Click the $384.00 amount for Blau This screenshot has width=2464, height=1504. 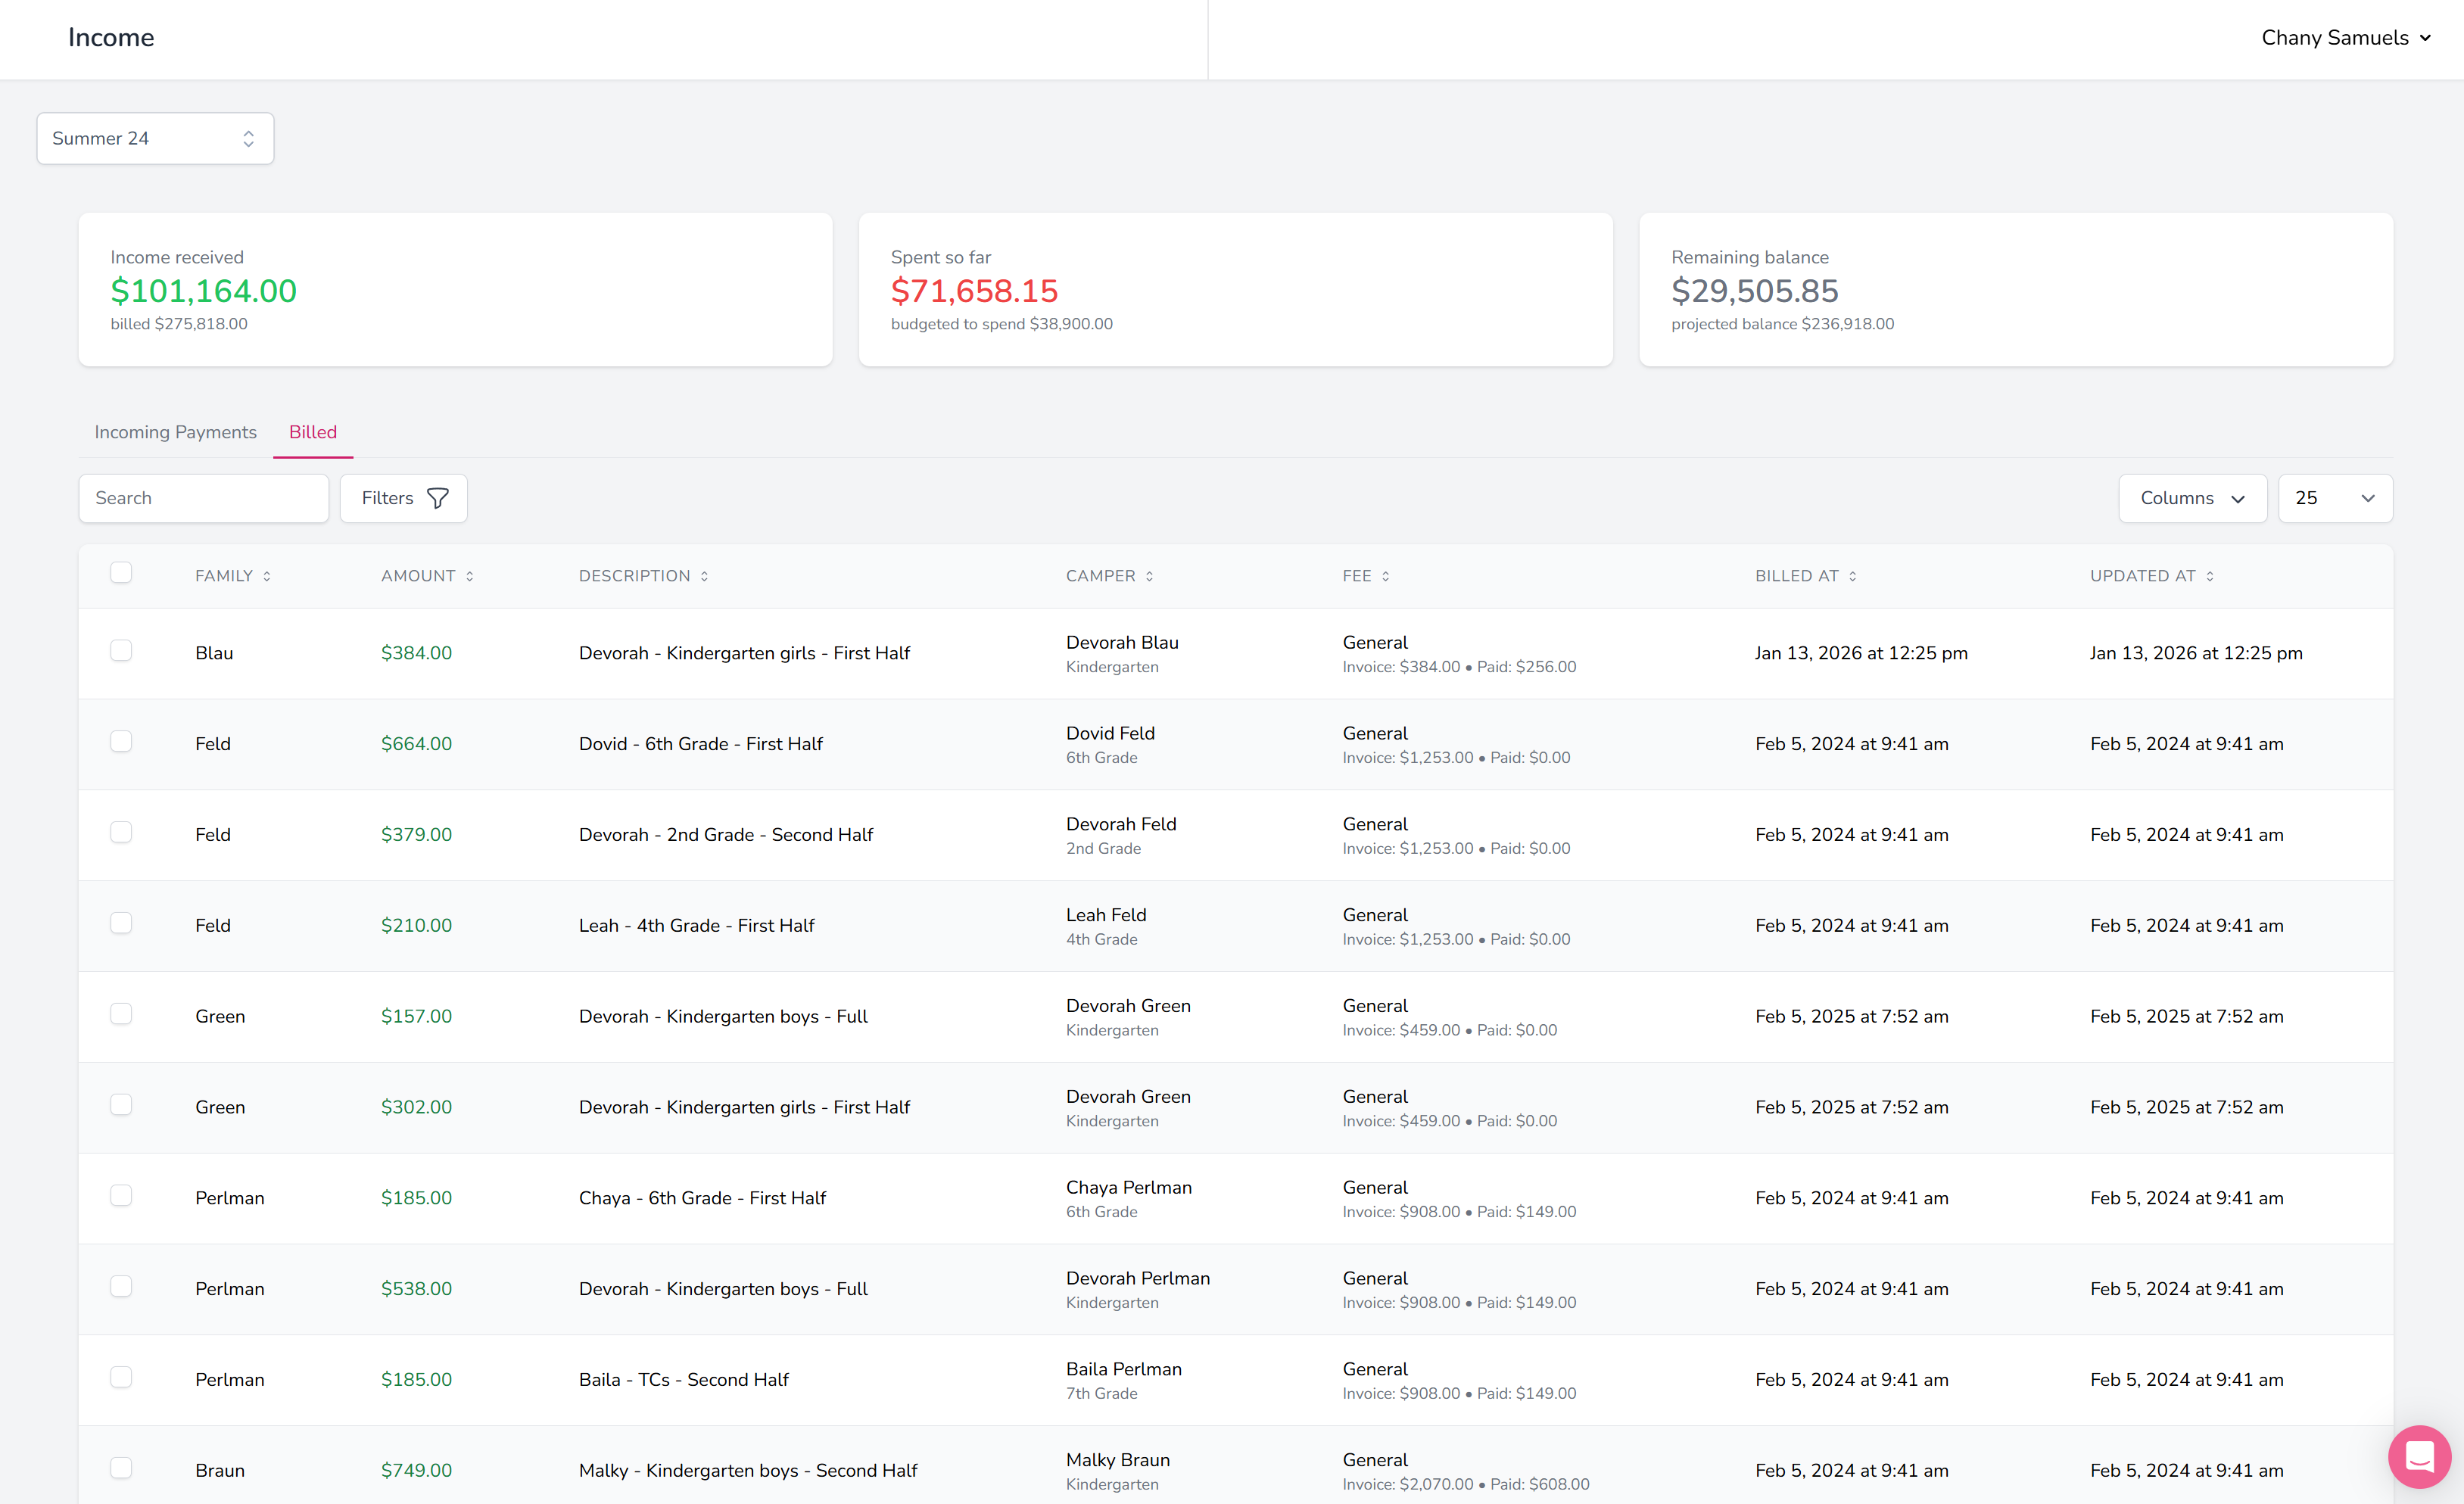(x=416, y=653)
